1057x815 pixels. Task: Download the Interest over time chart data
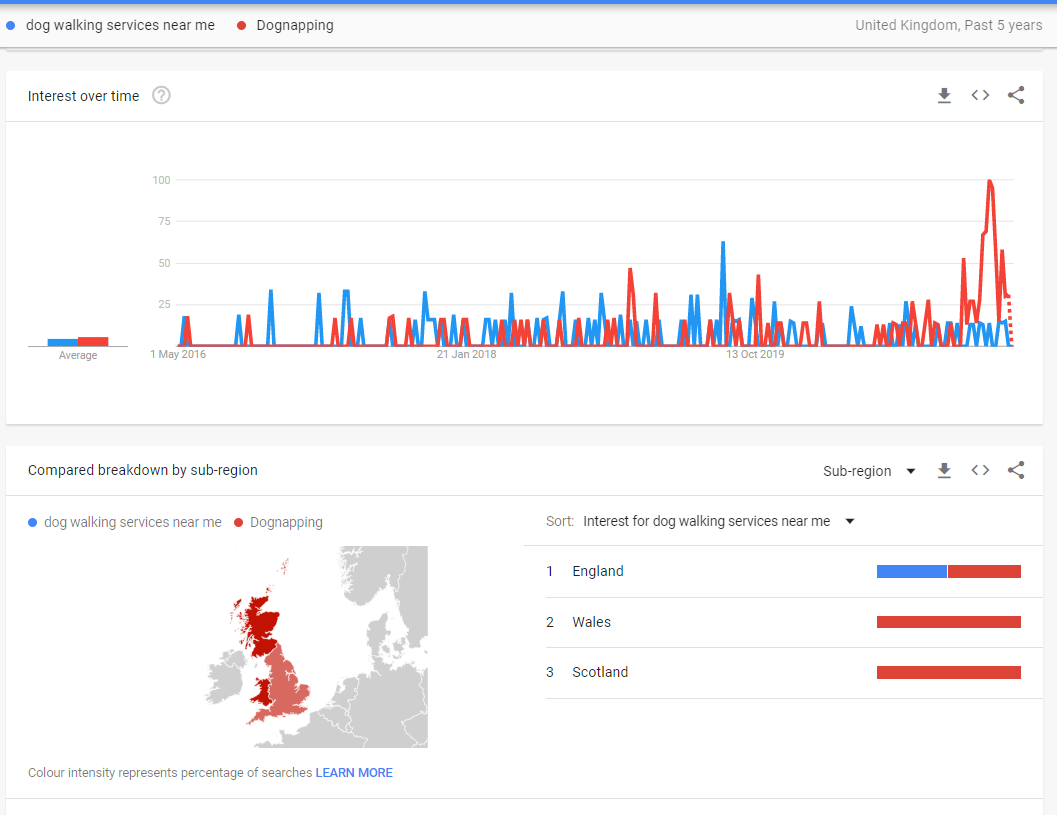[944, 96]
